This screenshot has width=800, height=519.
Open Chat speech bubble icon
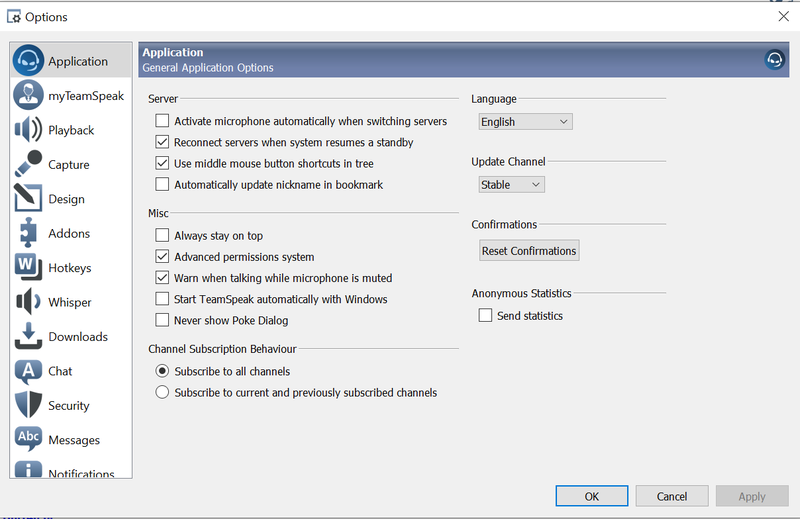click(x=29, y=371)
